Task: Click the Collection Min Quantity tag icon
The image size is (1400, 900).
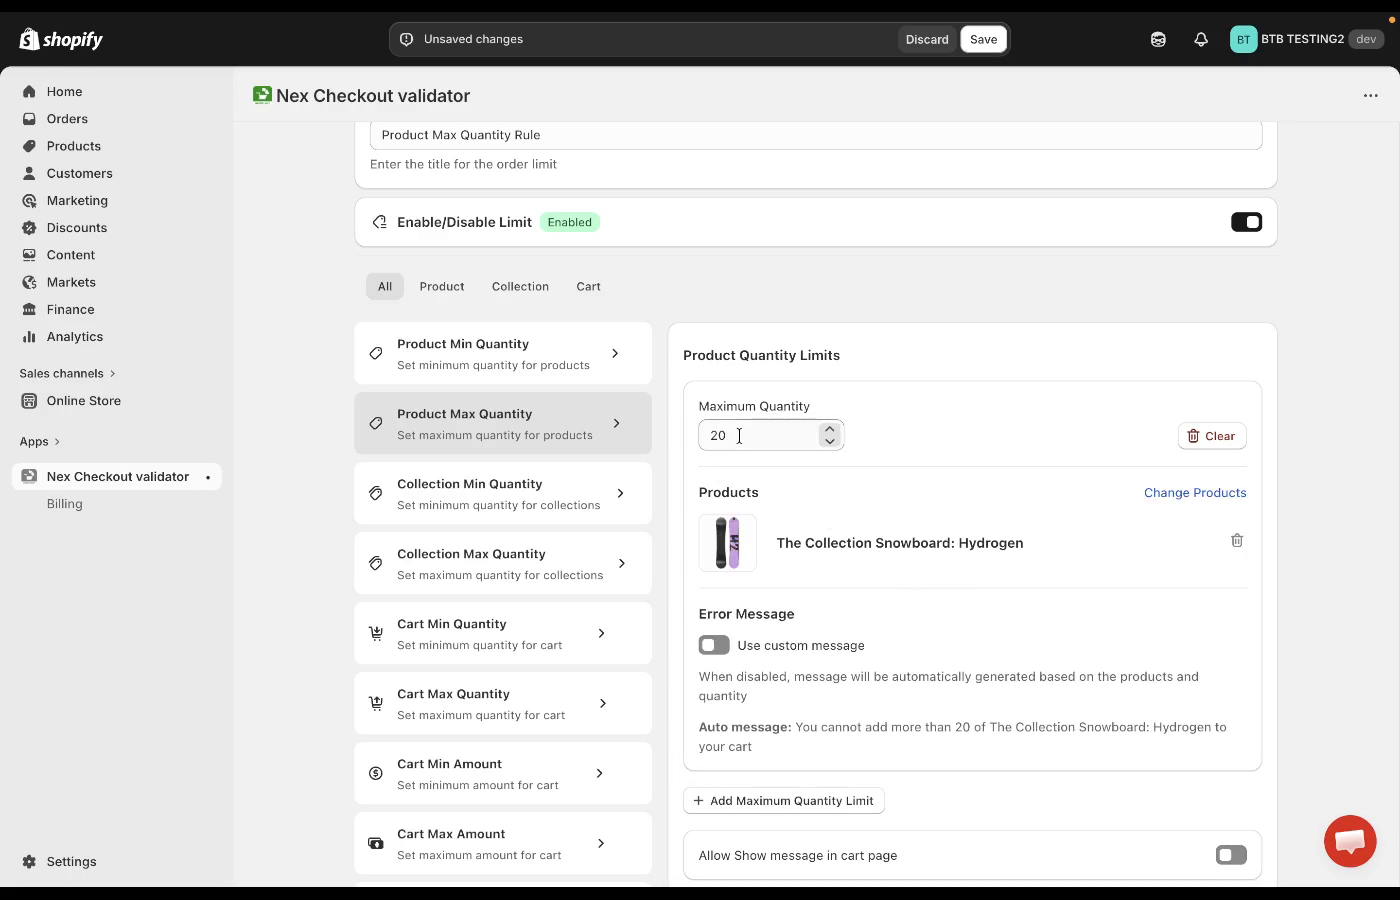Action: click(376, 493)
